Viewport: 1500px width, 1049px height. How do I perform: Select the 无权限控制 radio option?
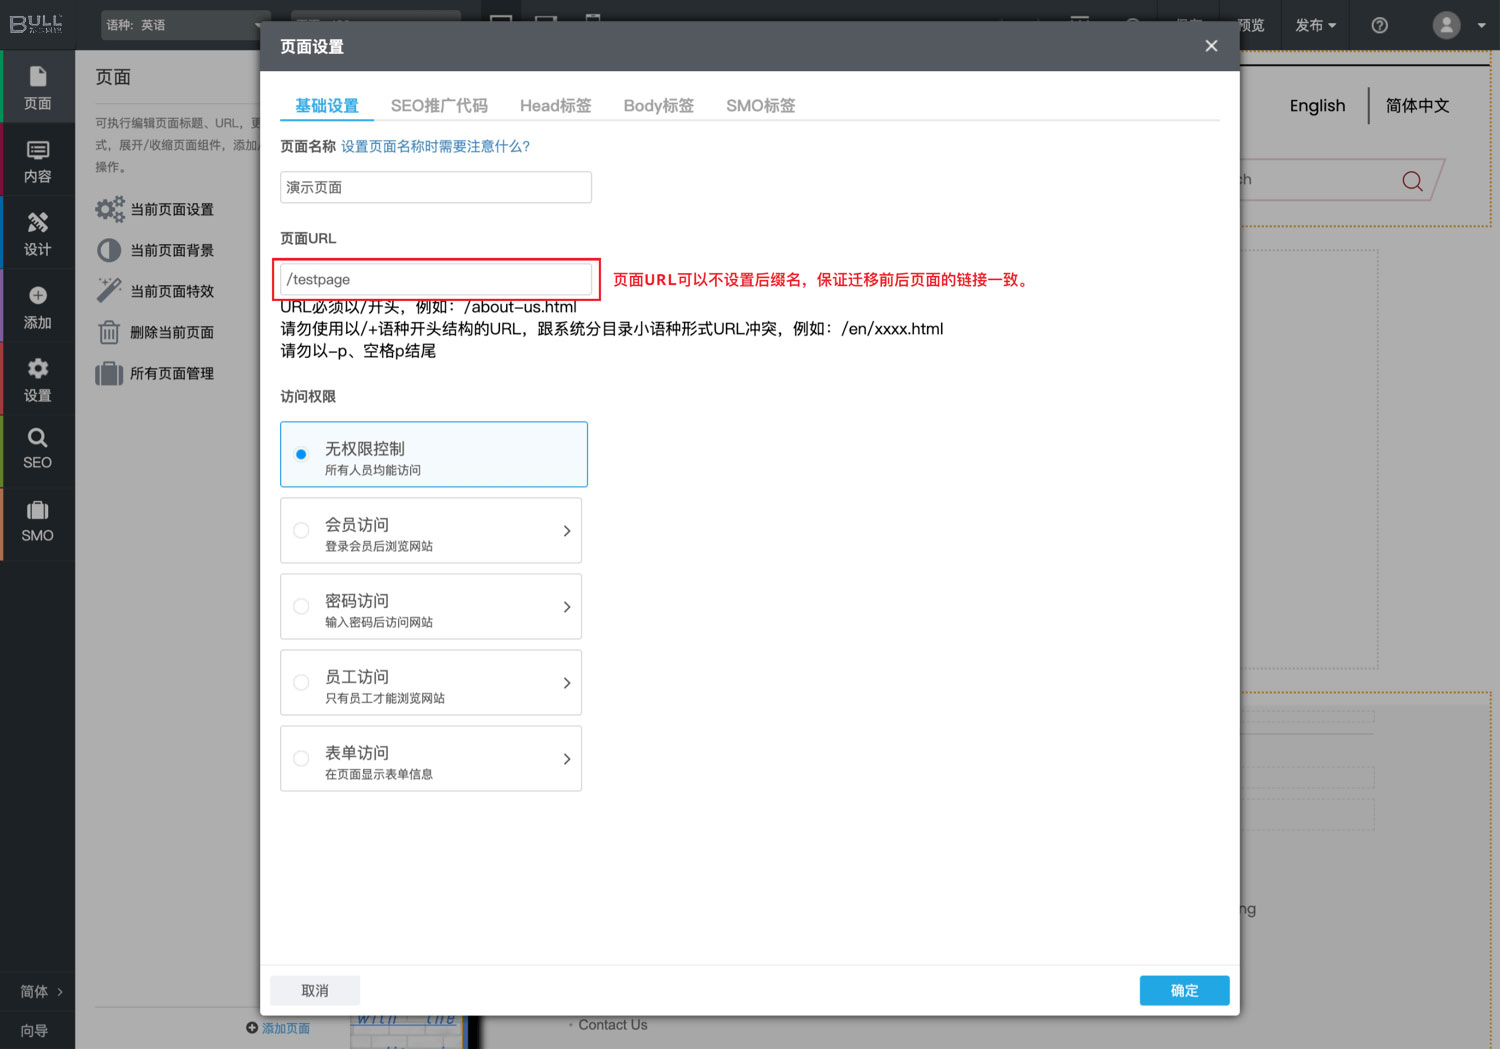(x=301, y=454)
